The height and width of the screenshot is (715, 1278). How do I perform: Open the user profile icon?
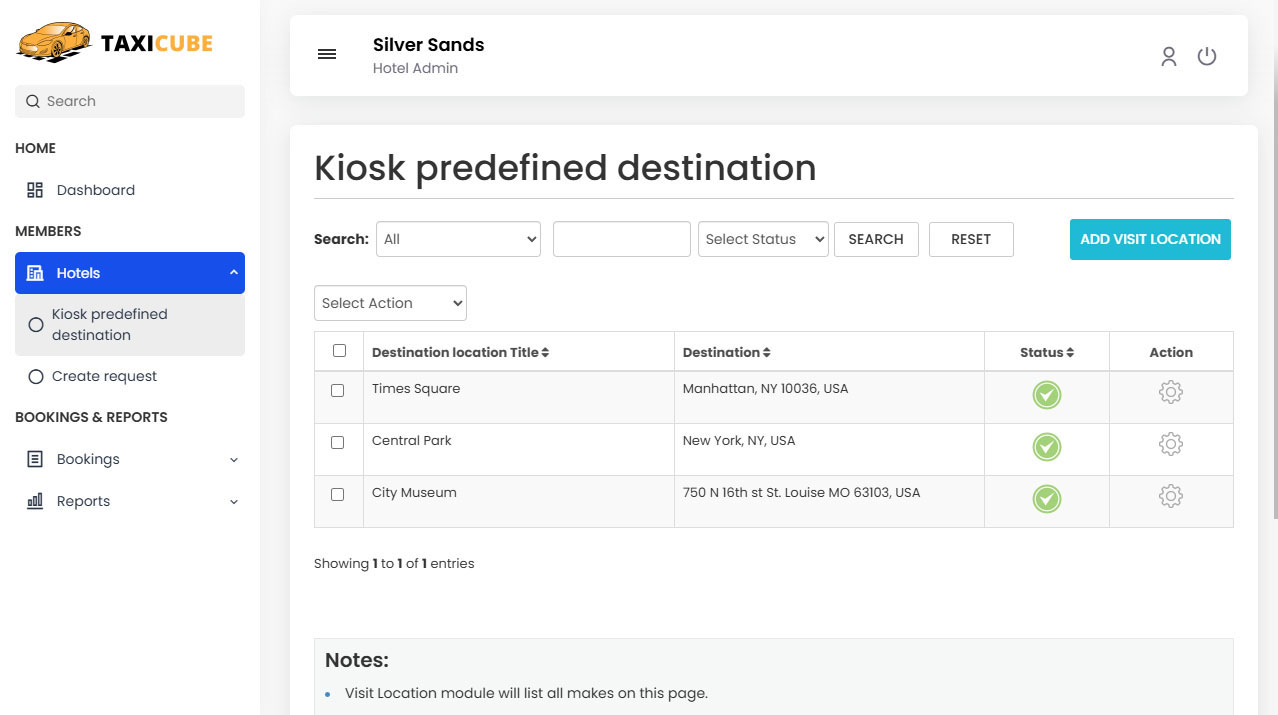pos(1168,56)
